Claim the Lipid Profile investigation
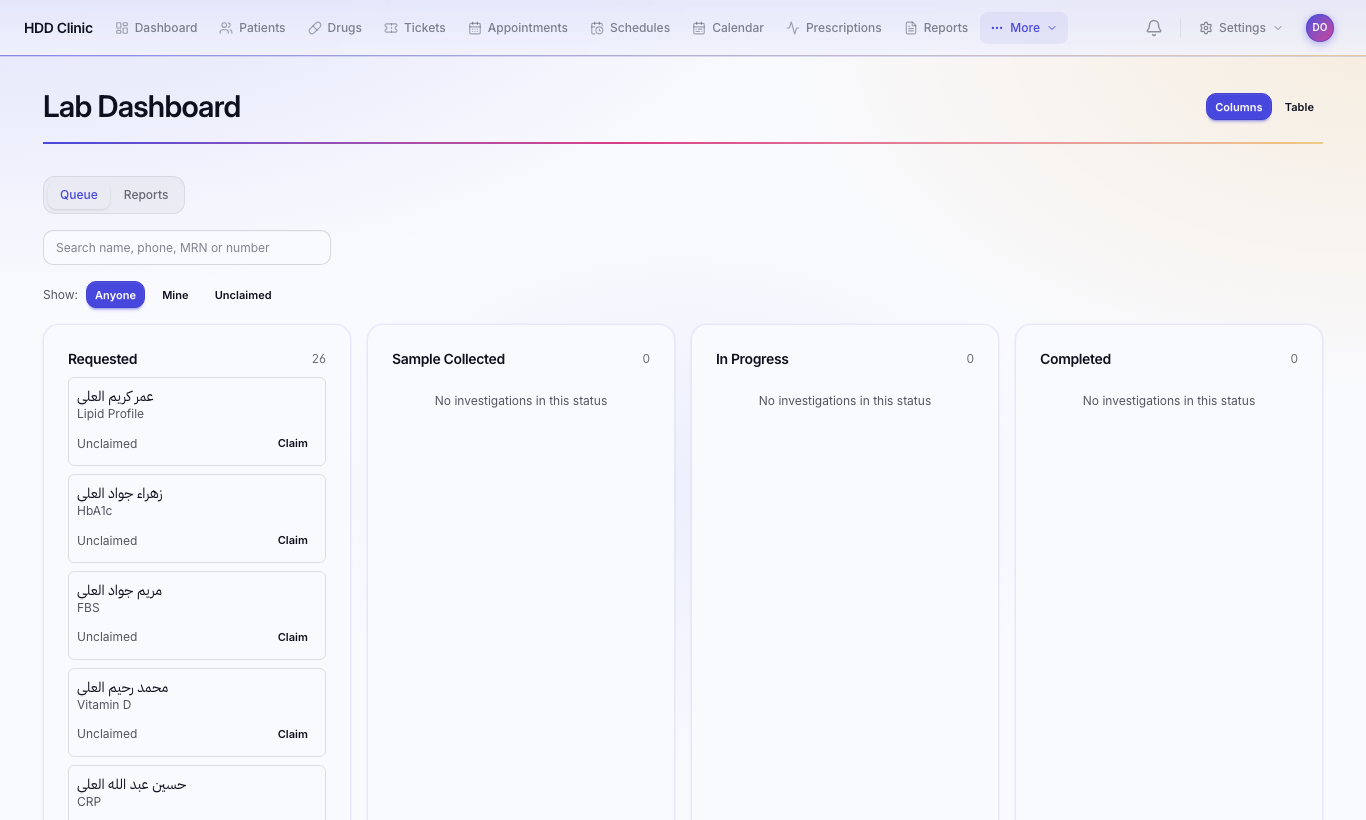The width and height of the screenshot is (1366, 820). pos(293,443)
